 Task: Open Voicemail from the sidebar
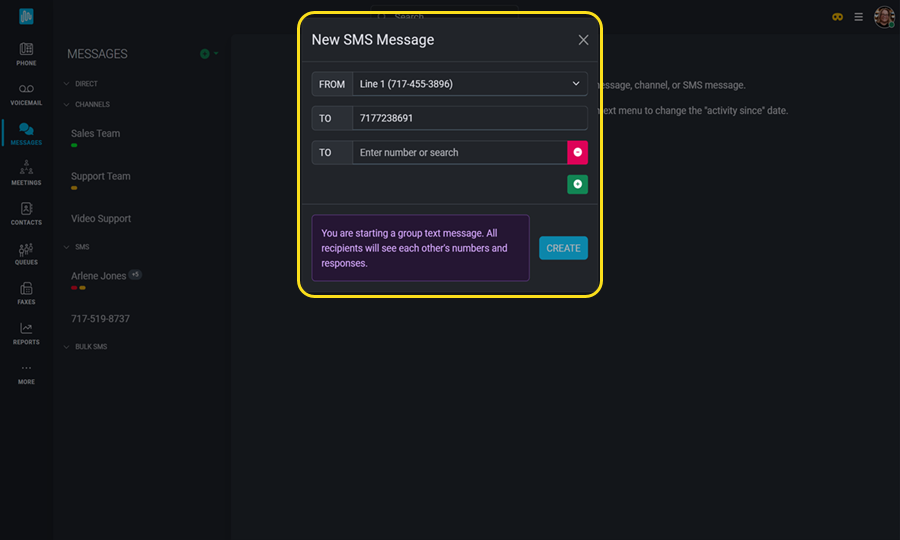click(x=26, y=94)
